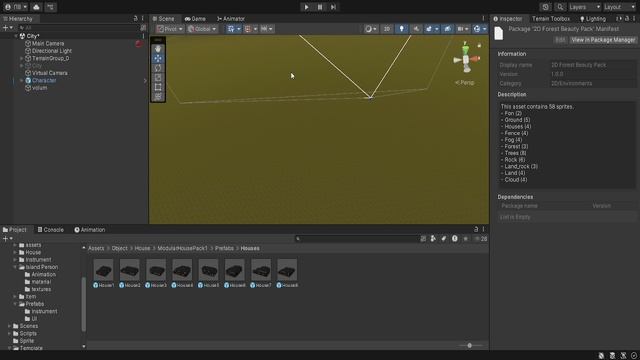The height and width of the screenshot is (360, 640).
Task: Select the Hand view tool
Action: pyautogui.click(x=158, y=49)
